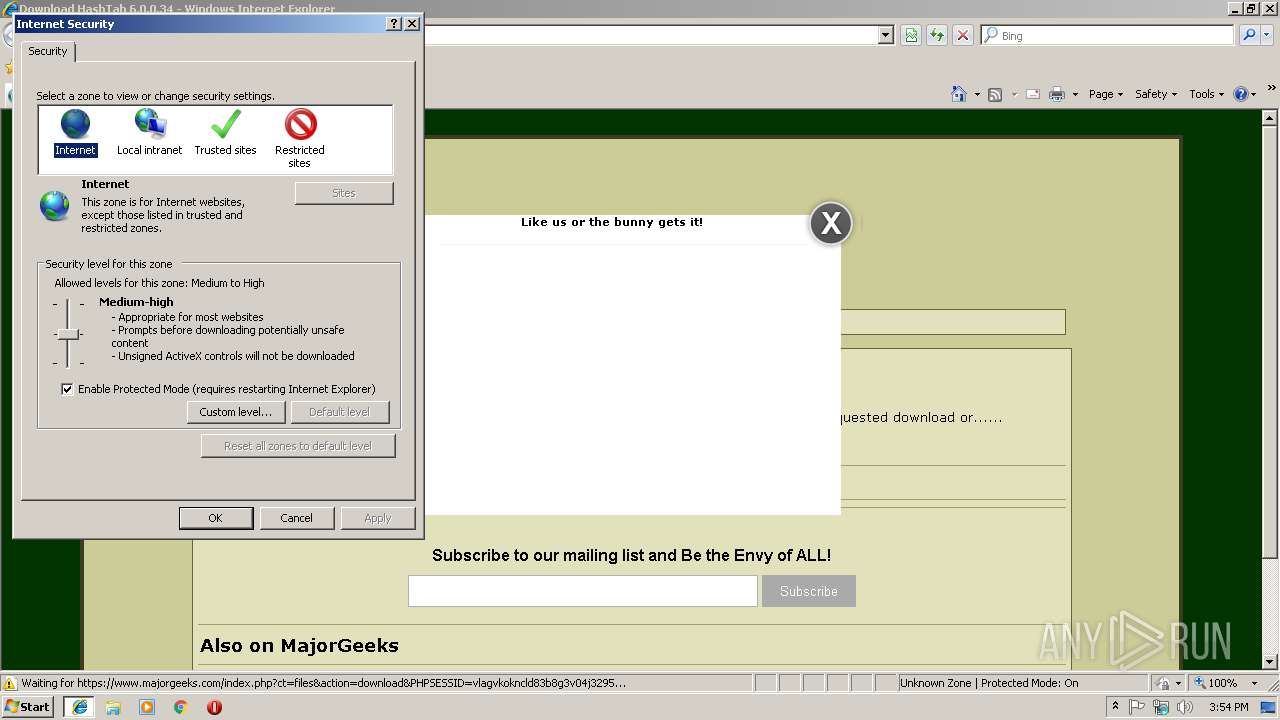
Task: Expand the Help dropdown arrow
Action: coord(1254,94)
